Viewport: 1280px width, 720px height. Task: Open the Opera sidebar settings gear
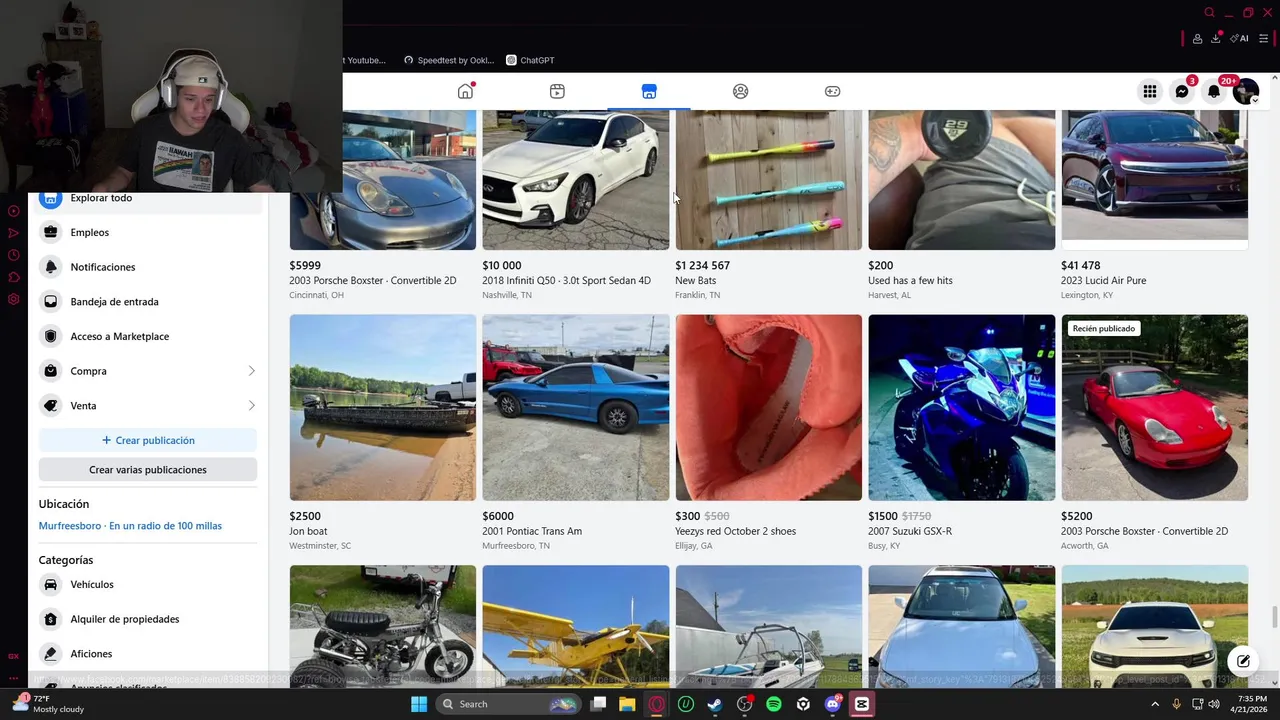(x=13, y=299)
